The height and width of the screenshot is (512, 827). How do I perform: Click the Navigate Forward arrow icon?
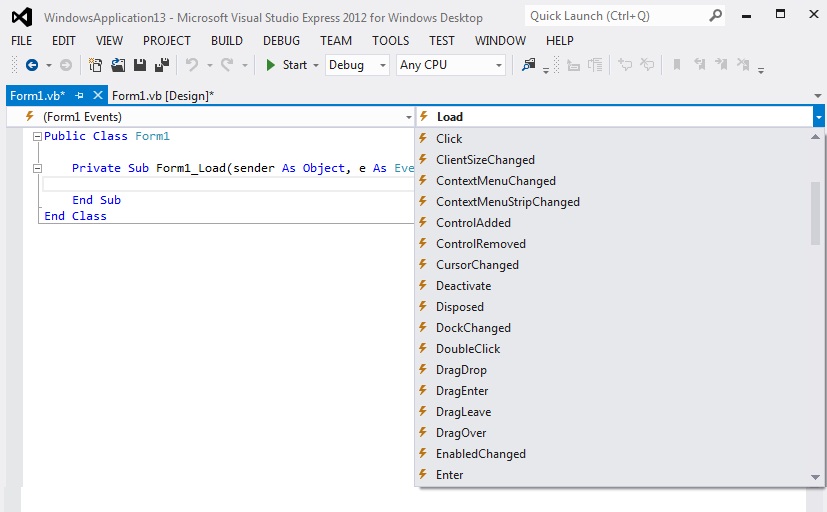coord(65,65)
